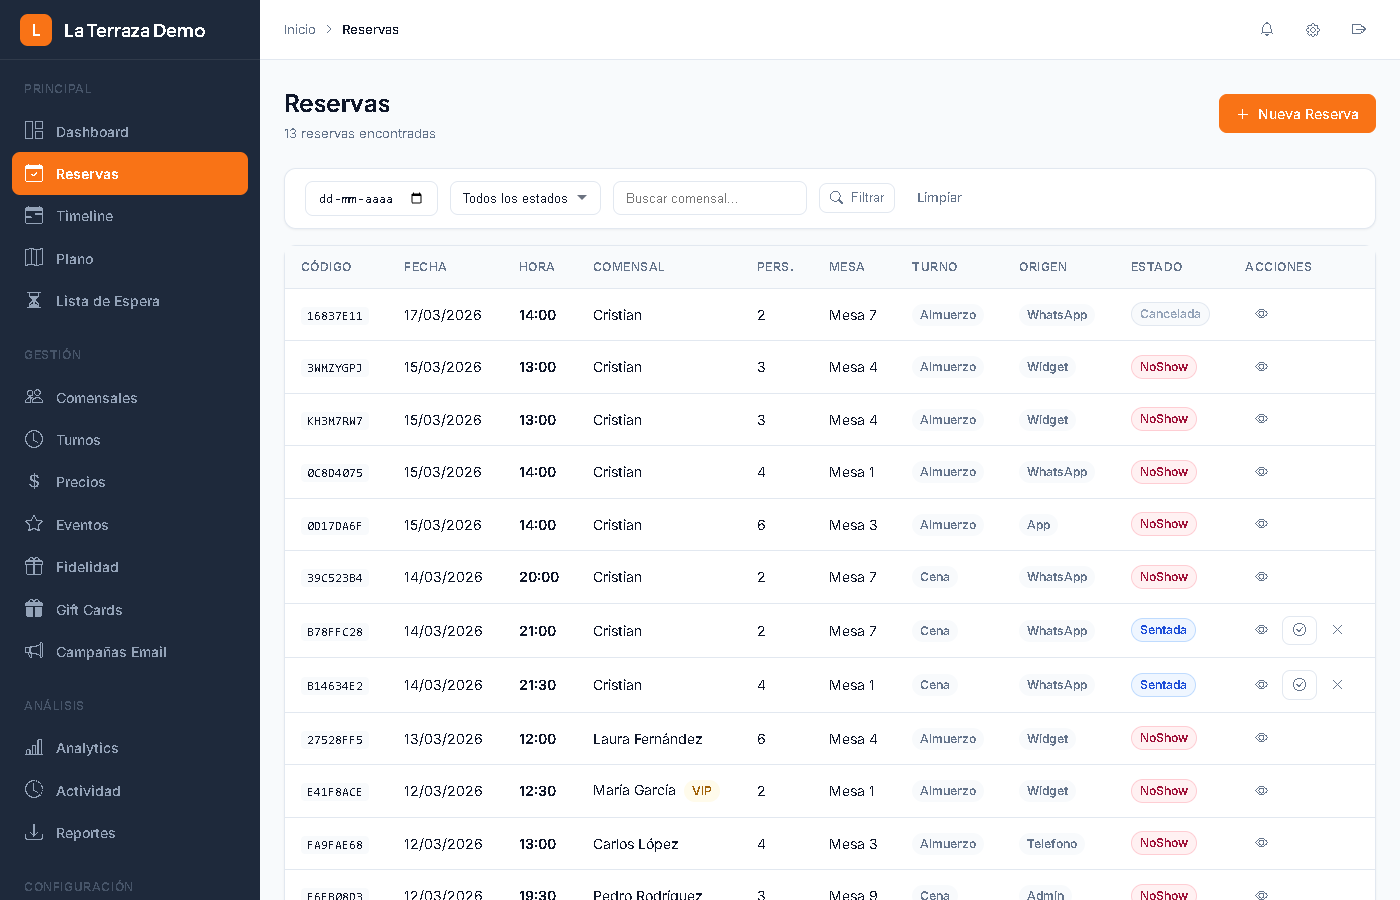Cancel reservation B78FFC28 with X icon
This screenshot has width=1400, height=900.
(1337, 630)
